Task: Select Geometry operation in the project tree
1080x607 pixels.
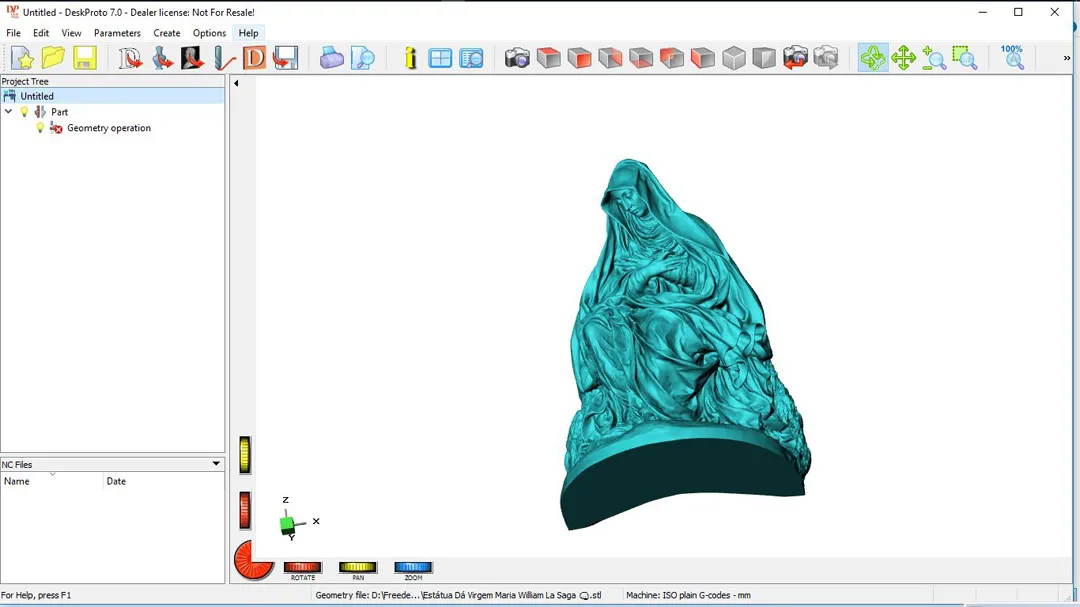Action: point(109,128)
